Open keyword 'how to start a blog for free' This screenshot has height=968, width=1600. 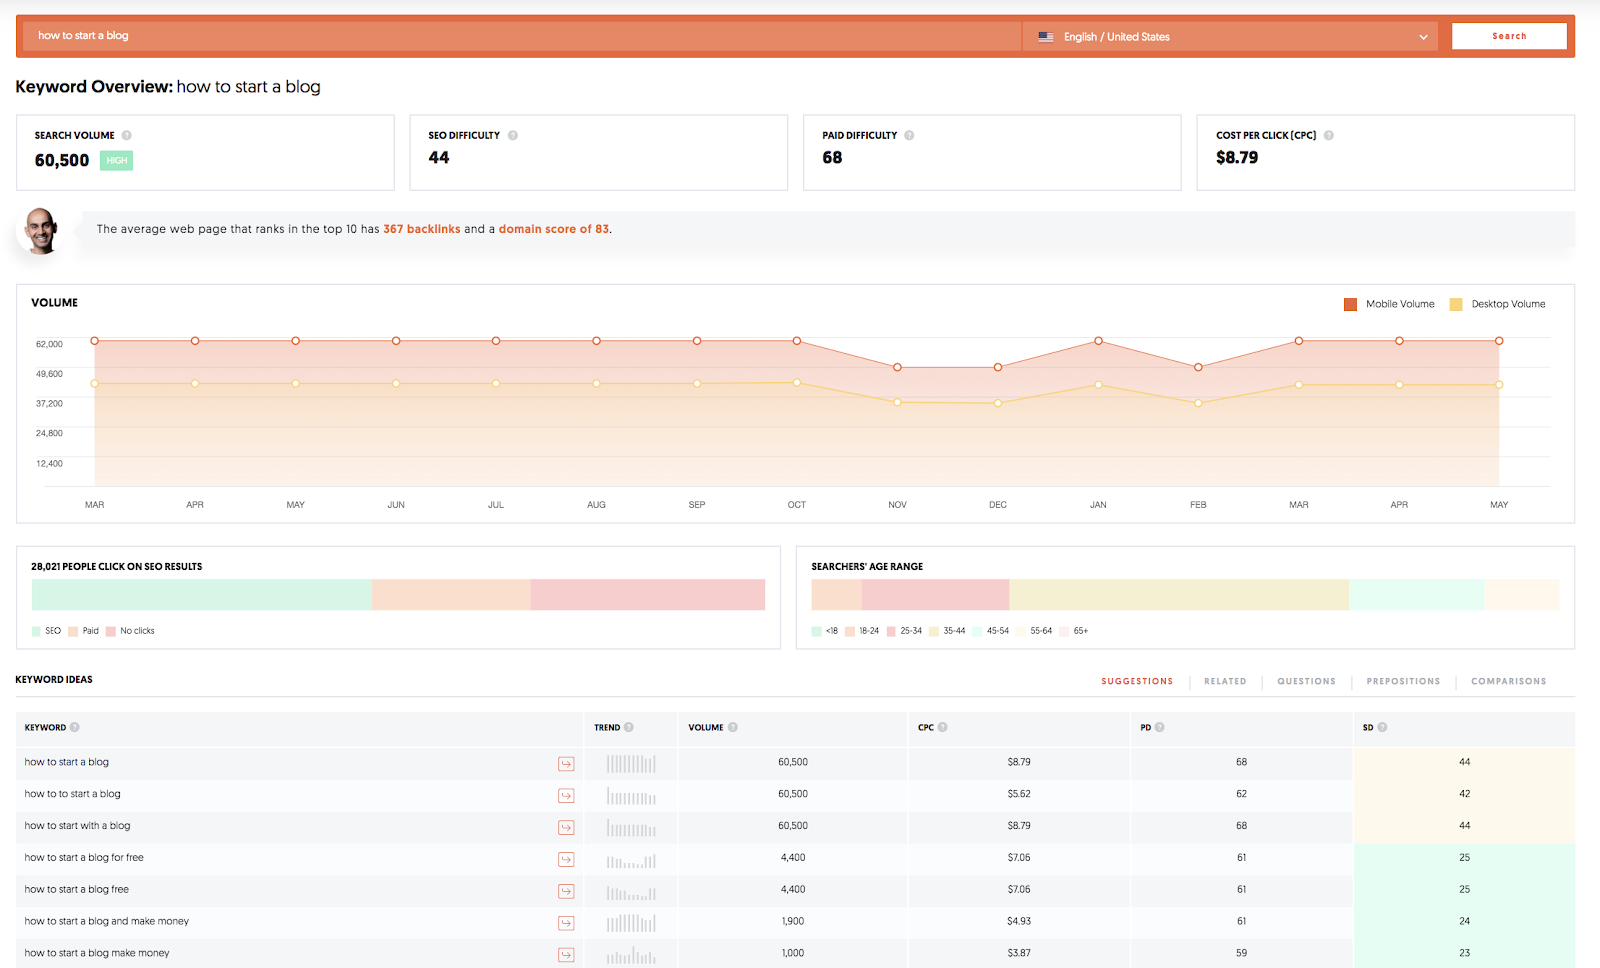[84, 857]
